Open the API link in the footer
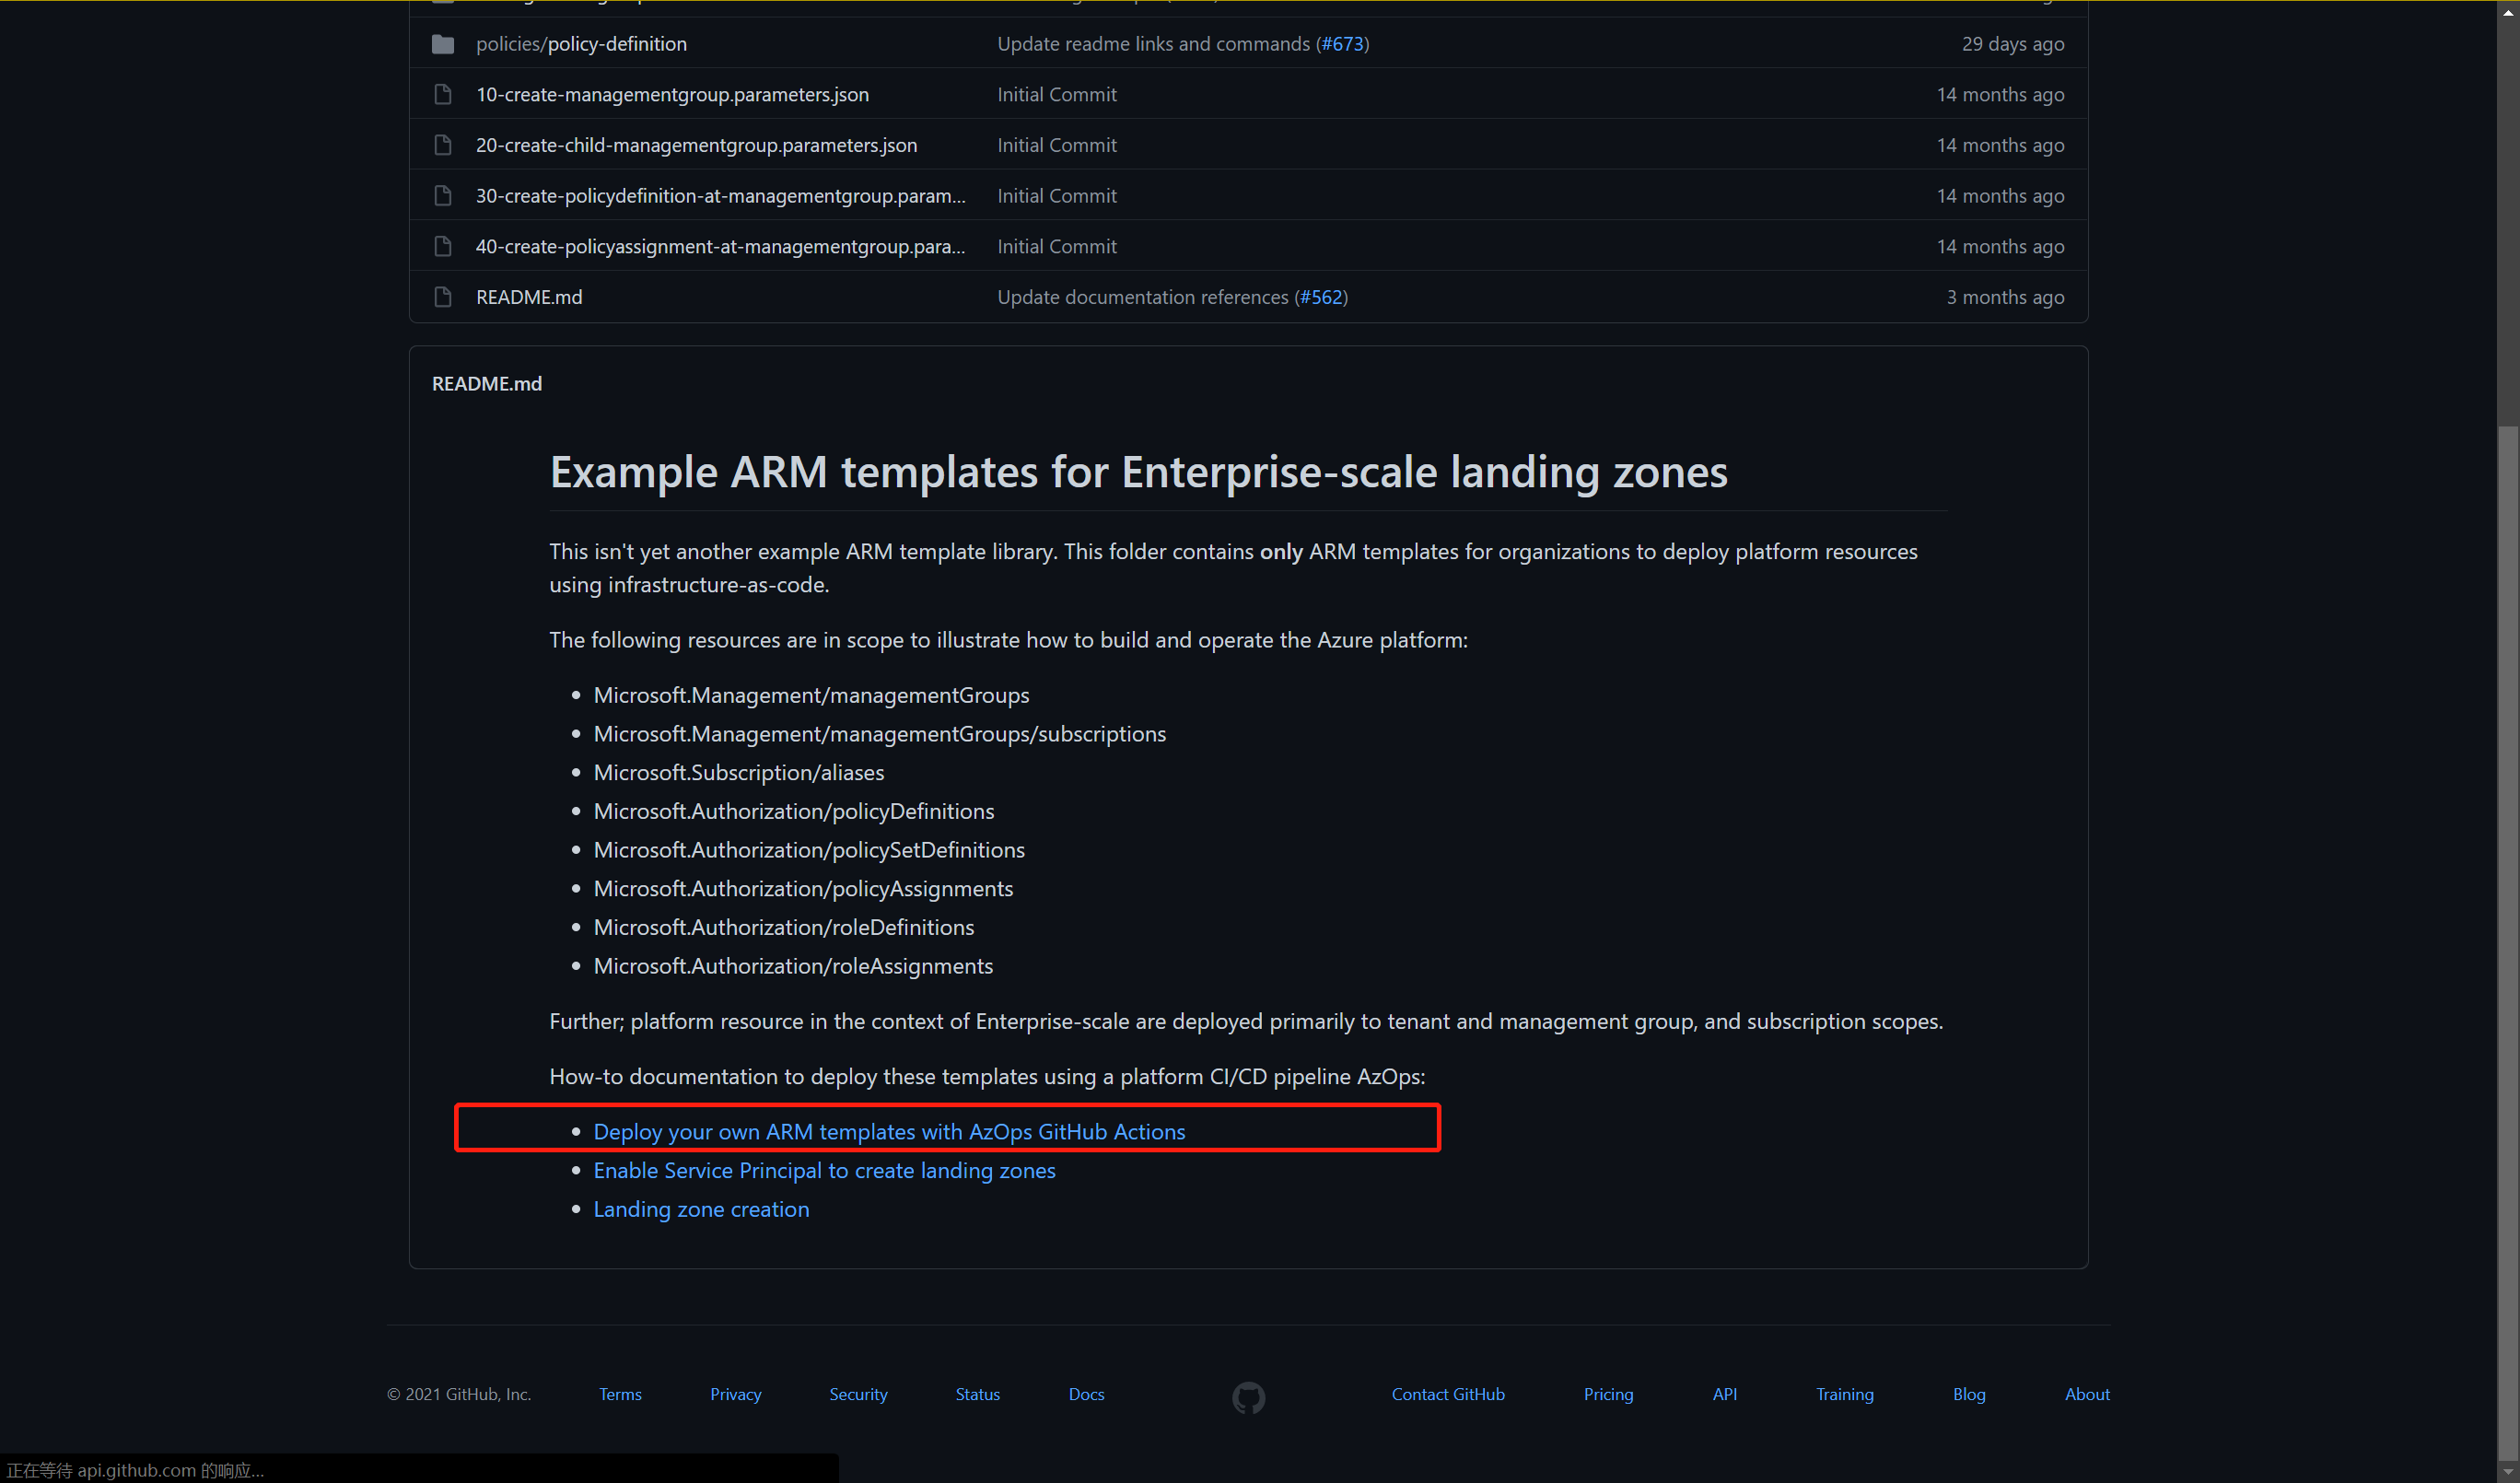This screenshot has height=1483, width=2520. pyautogui.click(x=1724, y=1394)
